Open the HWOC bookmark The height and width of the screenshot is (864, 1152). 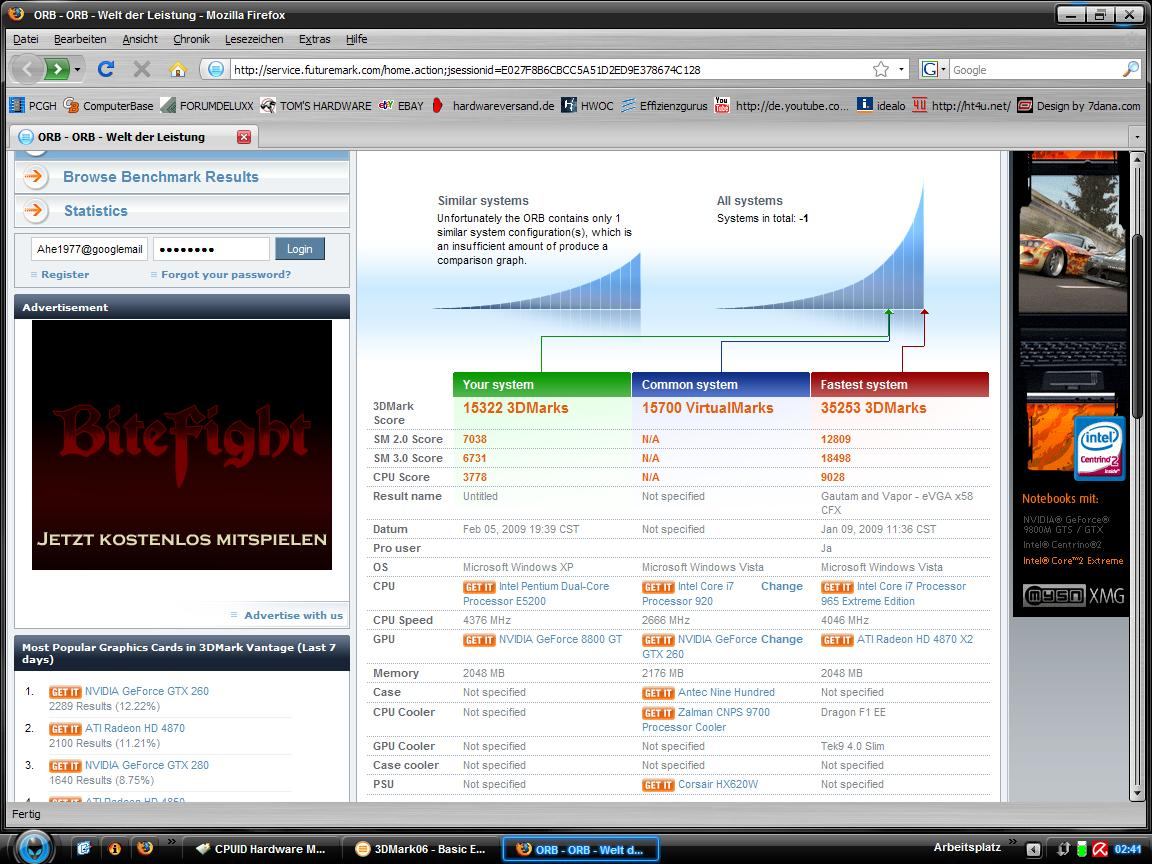[x=588, y=106]
